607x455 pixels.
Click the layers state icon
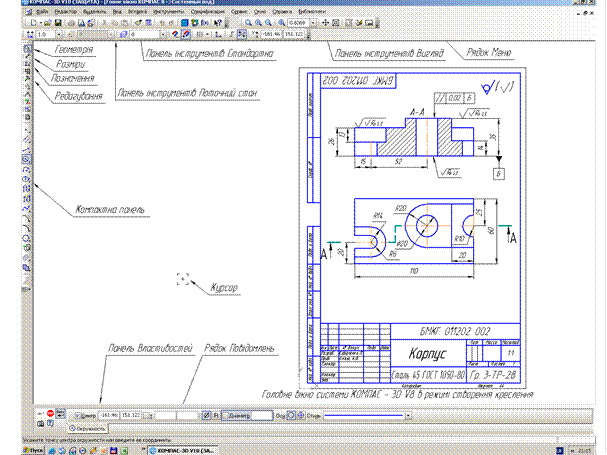123,34
